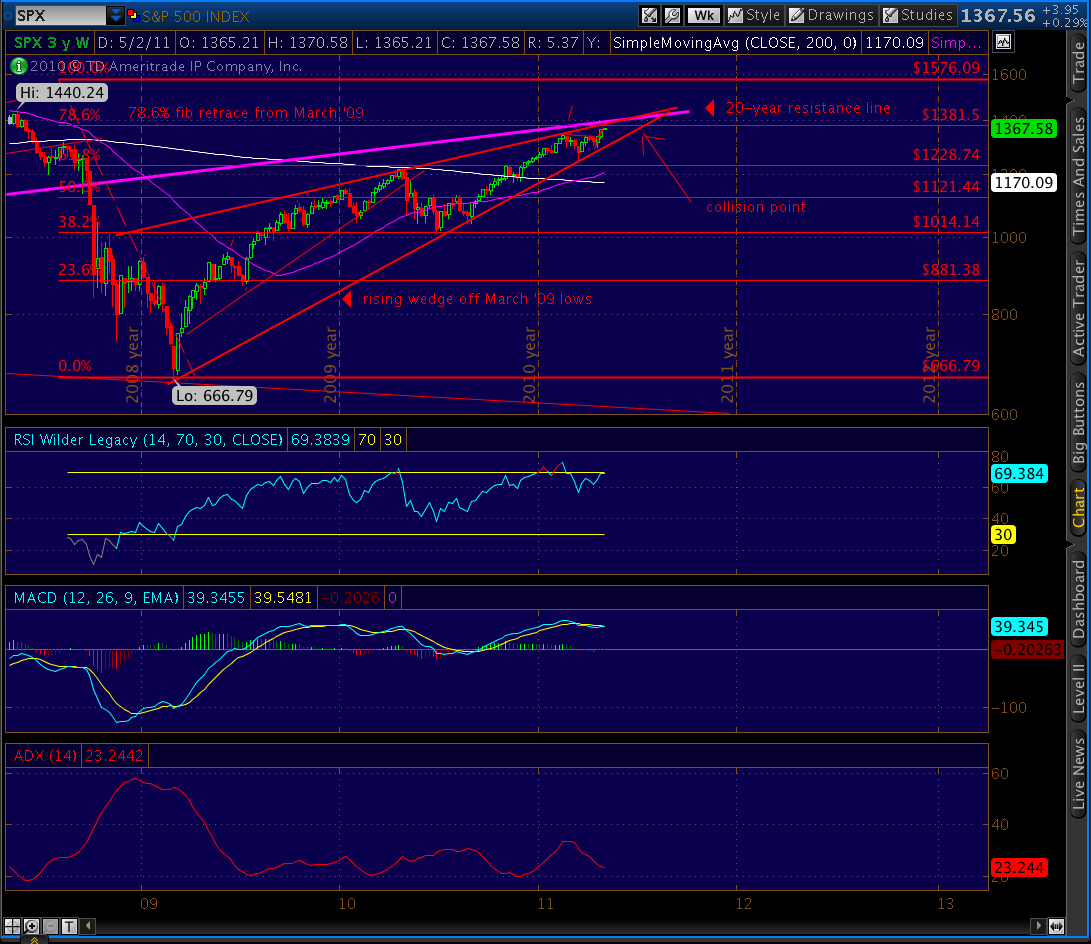Click the SPX 3 y W chart label
Image resolution: width=1091 pixels, height=944 pixels.
(x=51, y=42)
